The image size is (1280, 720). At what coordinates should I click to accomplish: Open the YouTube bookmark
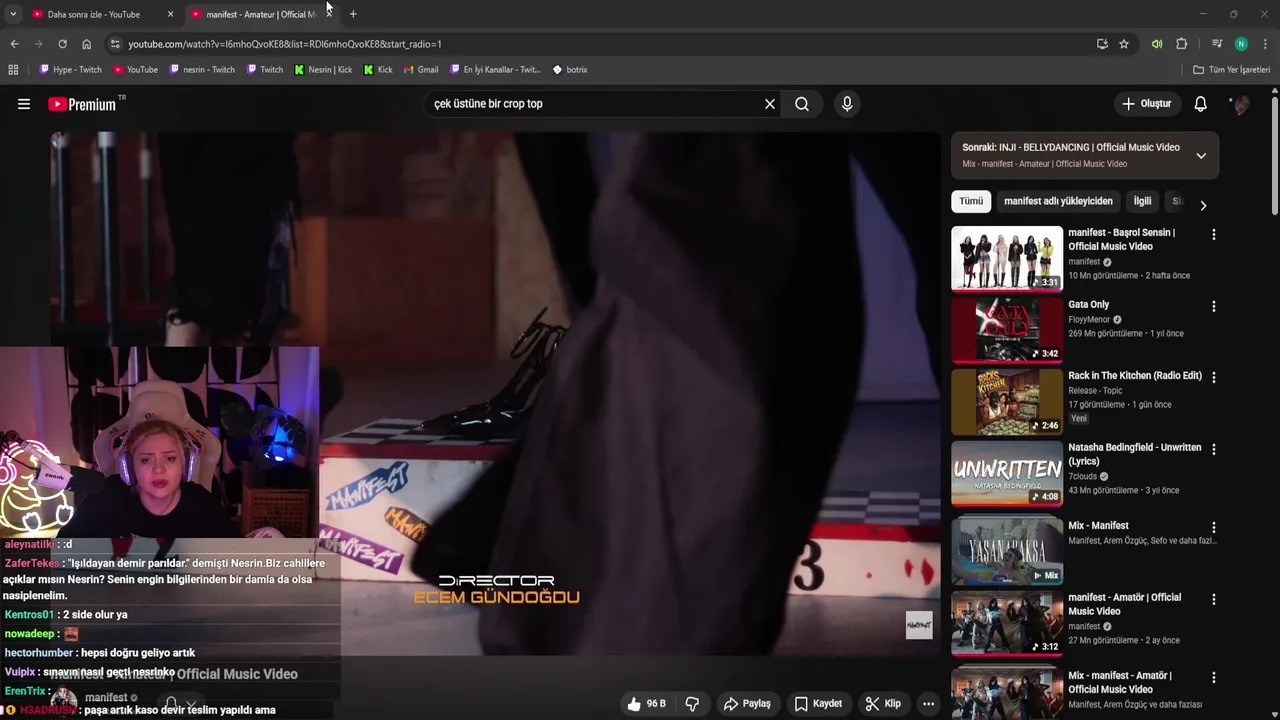coord(135,70)
